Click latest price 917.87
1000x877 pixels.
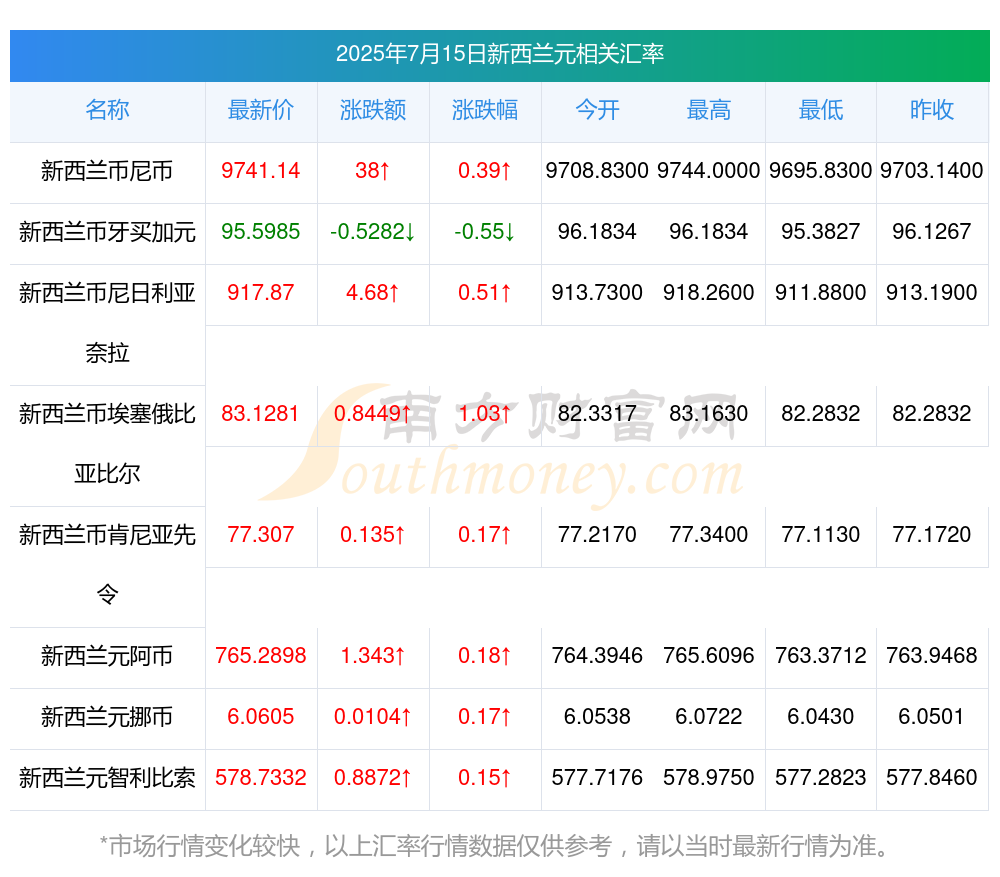260,293
